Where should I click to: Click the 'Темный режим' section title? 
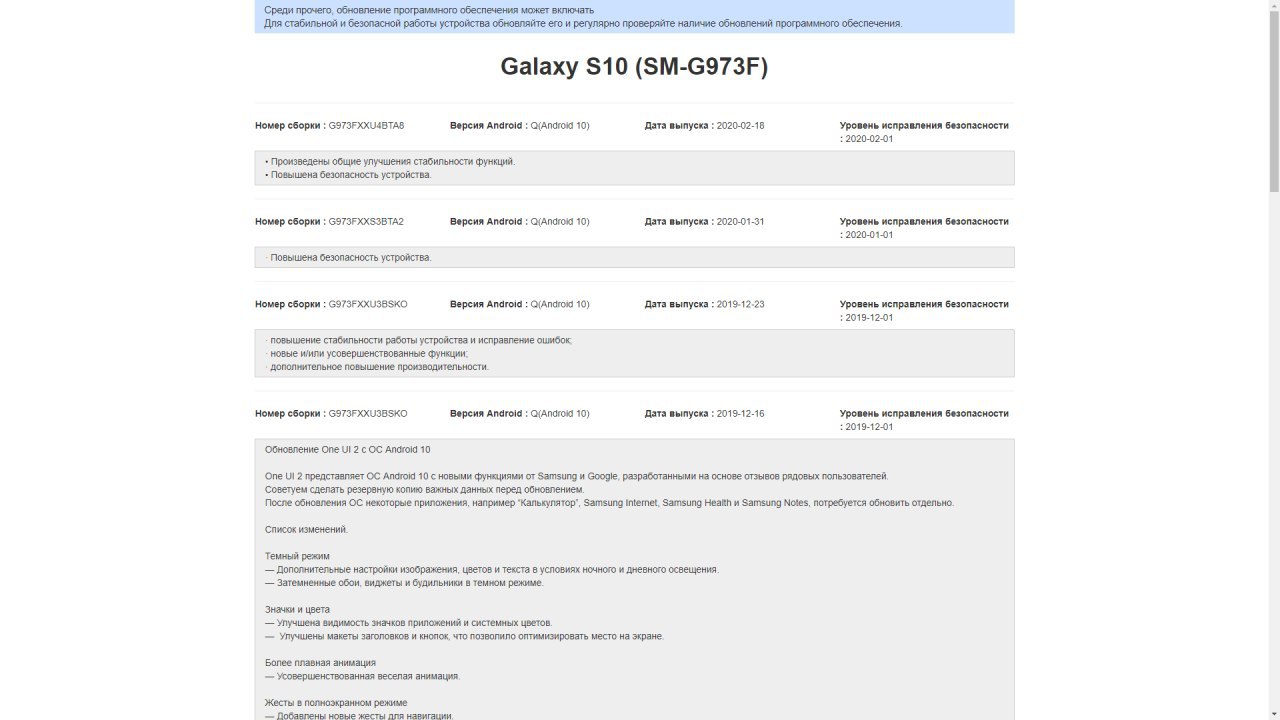coord(297,556)
